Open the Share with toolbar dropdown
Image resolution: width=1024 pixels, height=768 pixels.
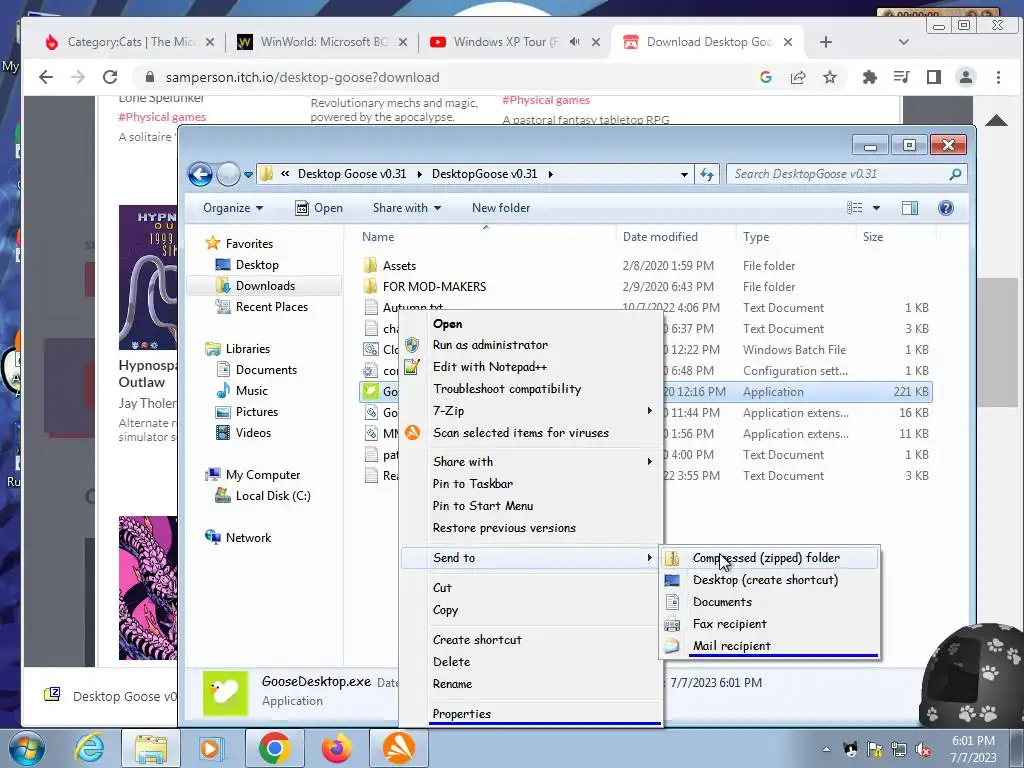pos(407,208)
